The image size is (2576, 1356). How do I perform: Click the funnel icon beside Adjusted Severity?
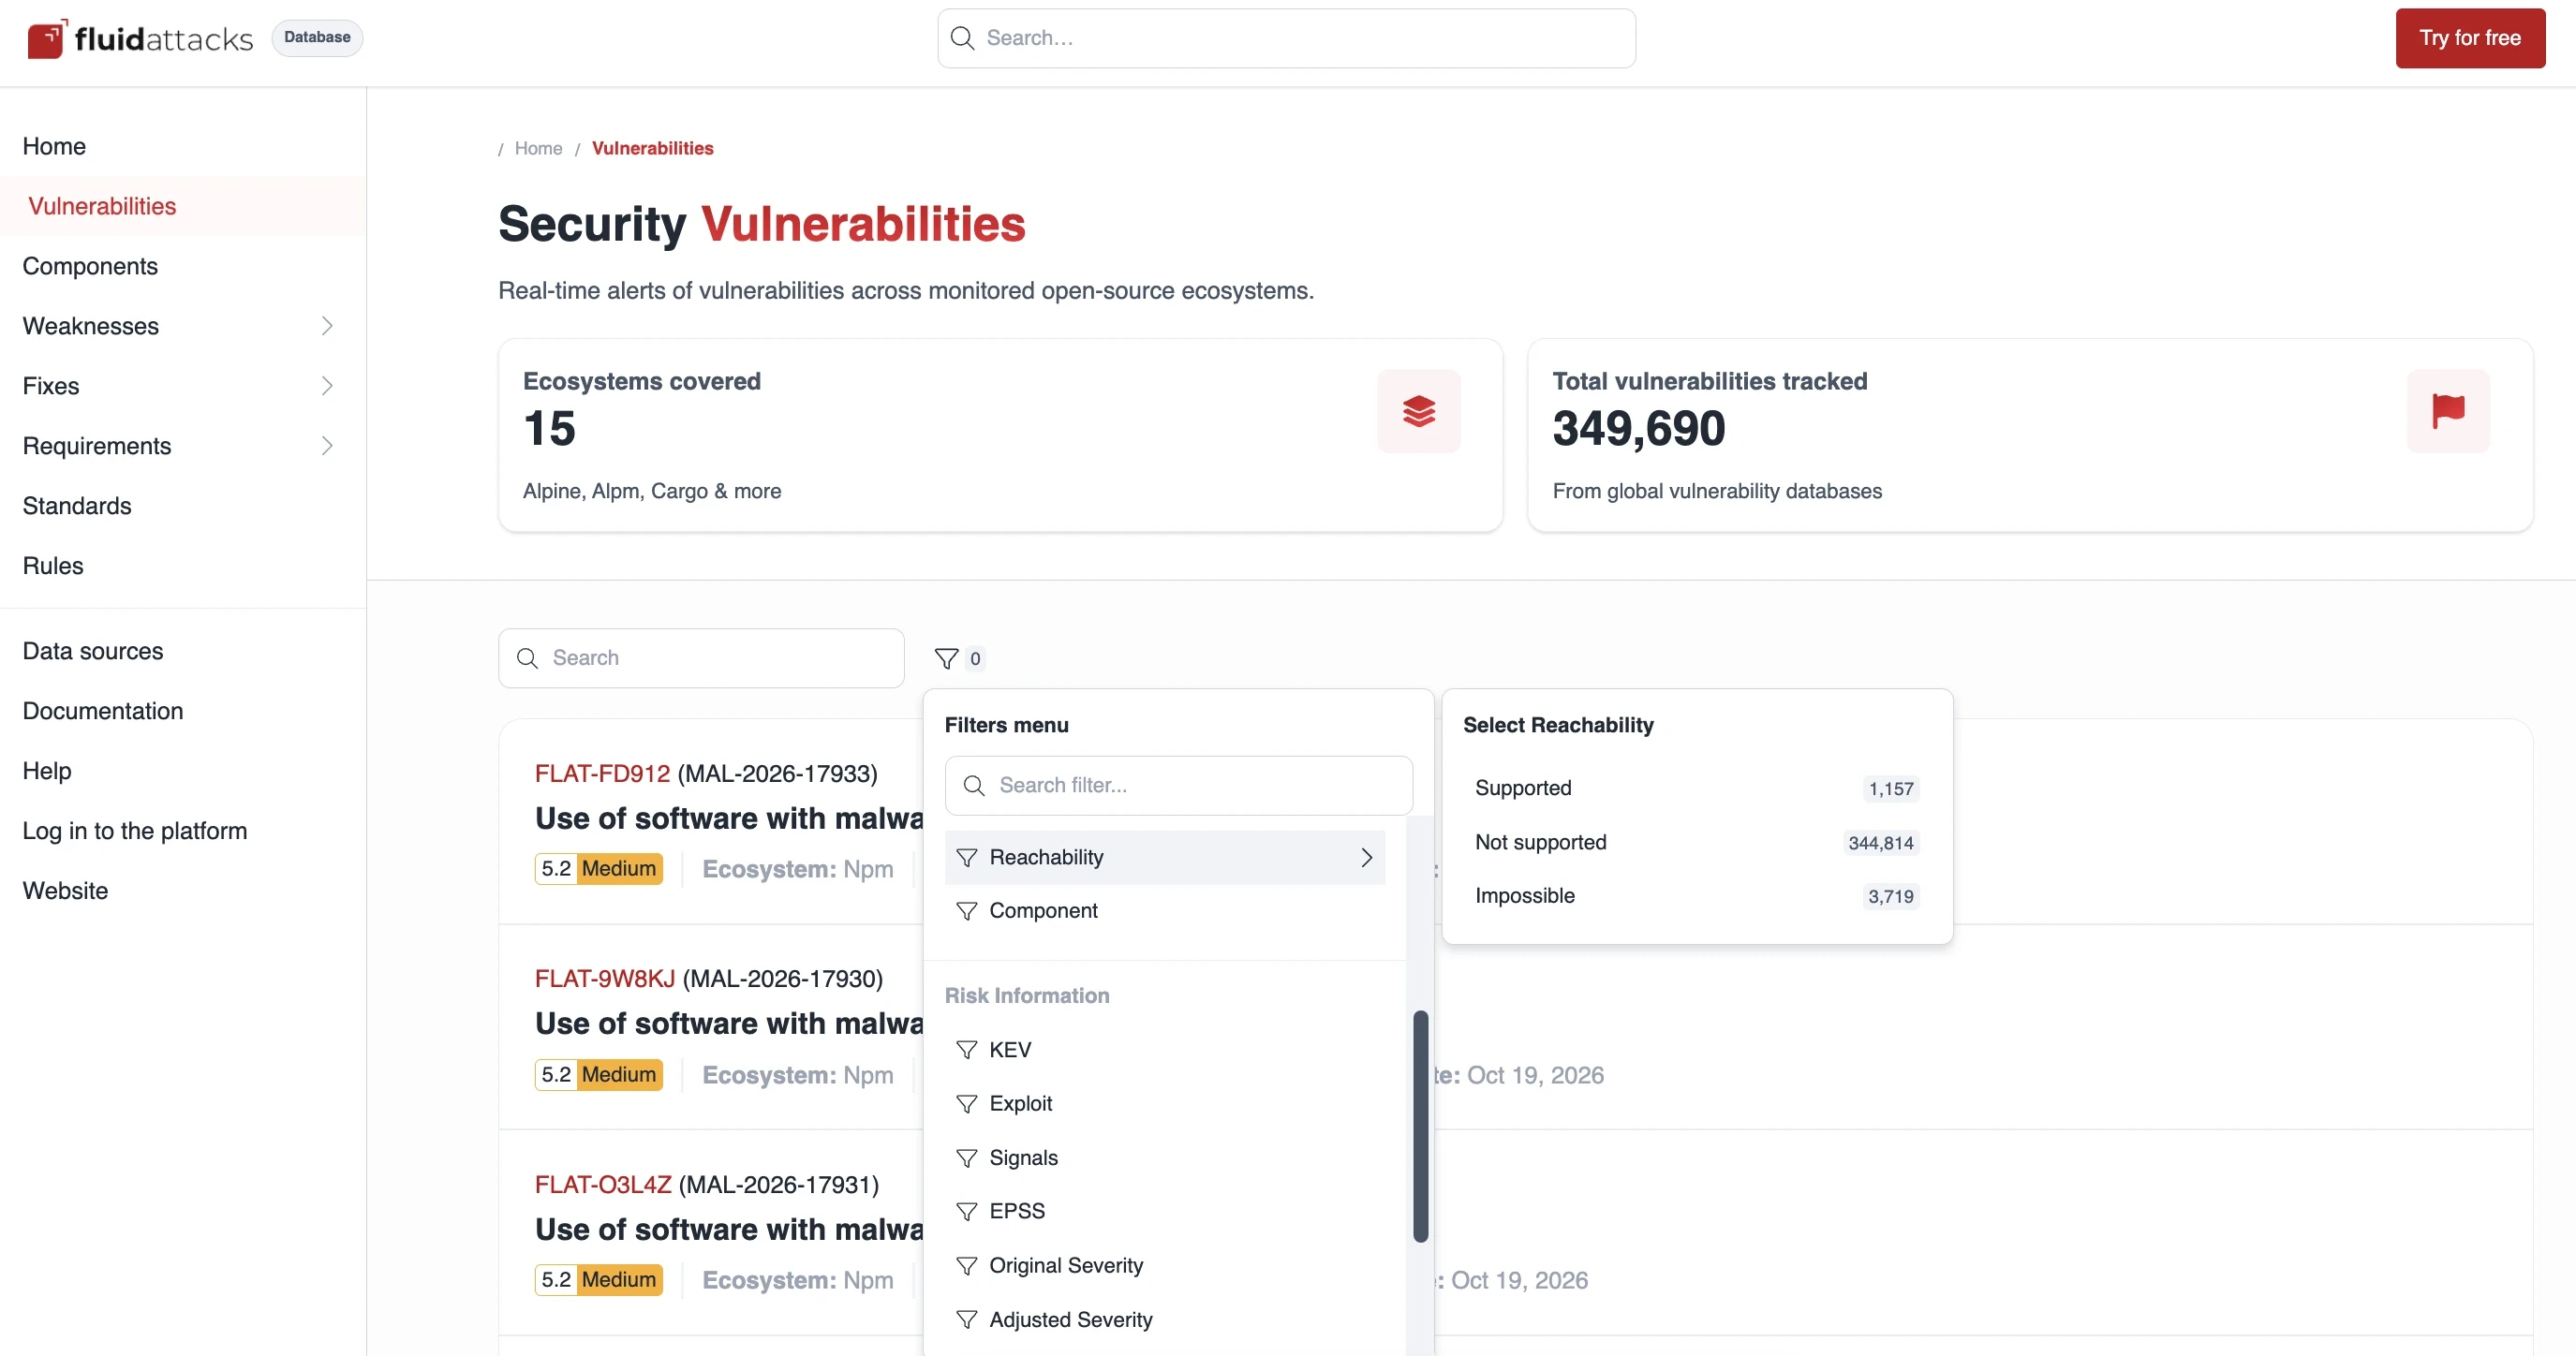(x=966, y=1320)
